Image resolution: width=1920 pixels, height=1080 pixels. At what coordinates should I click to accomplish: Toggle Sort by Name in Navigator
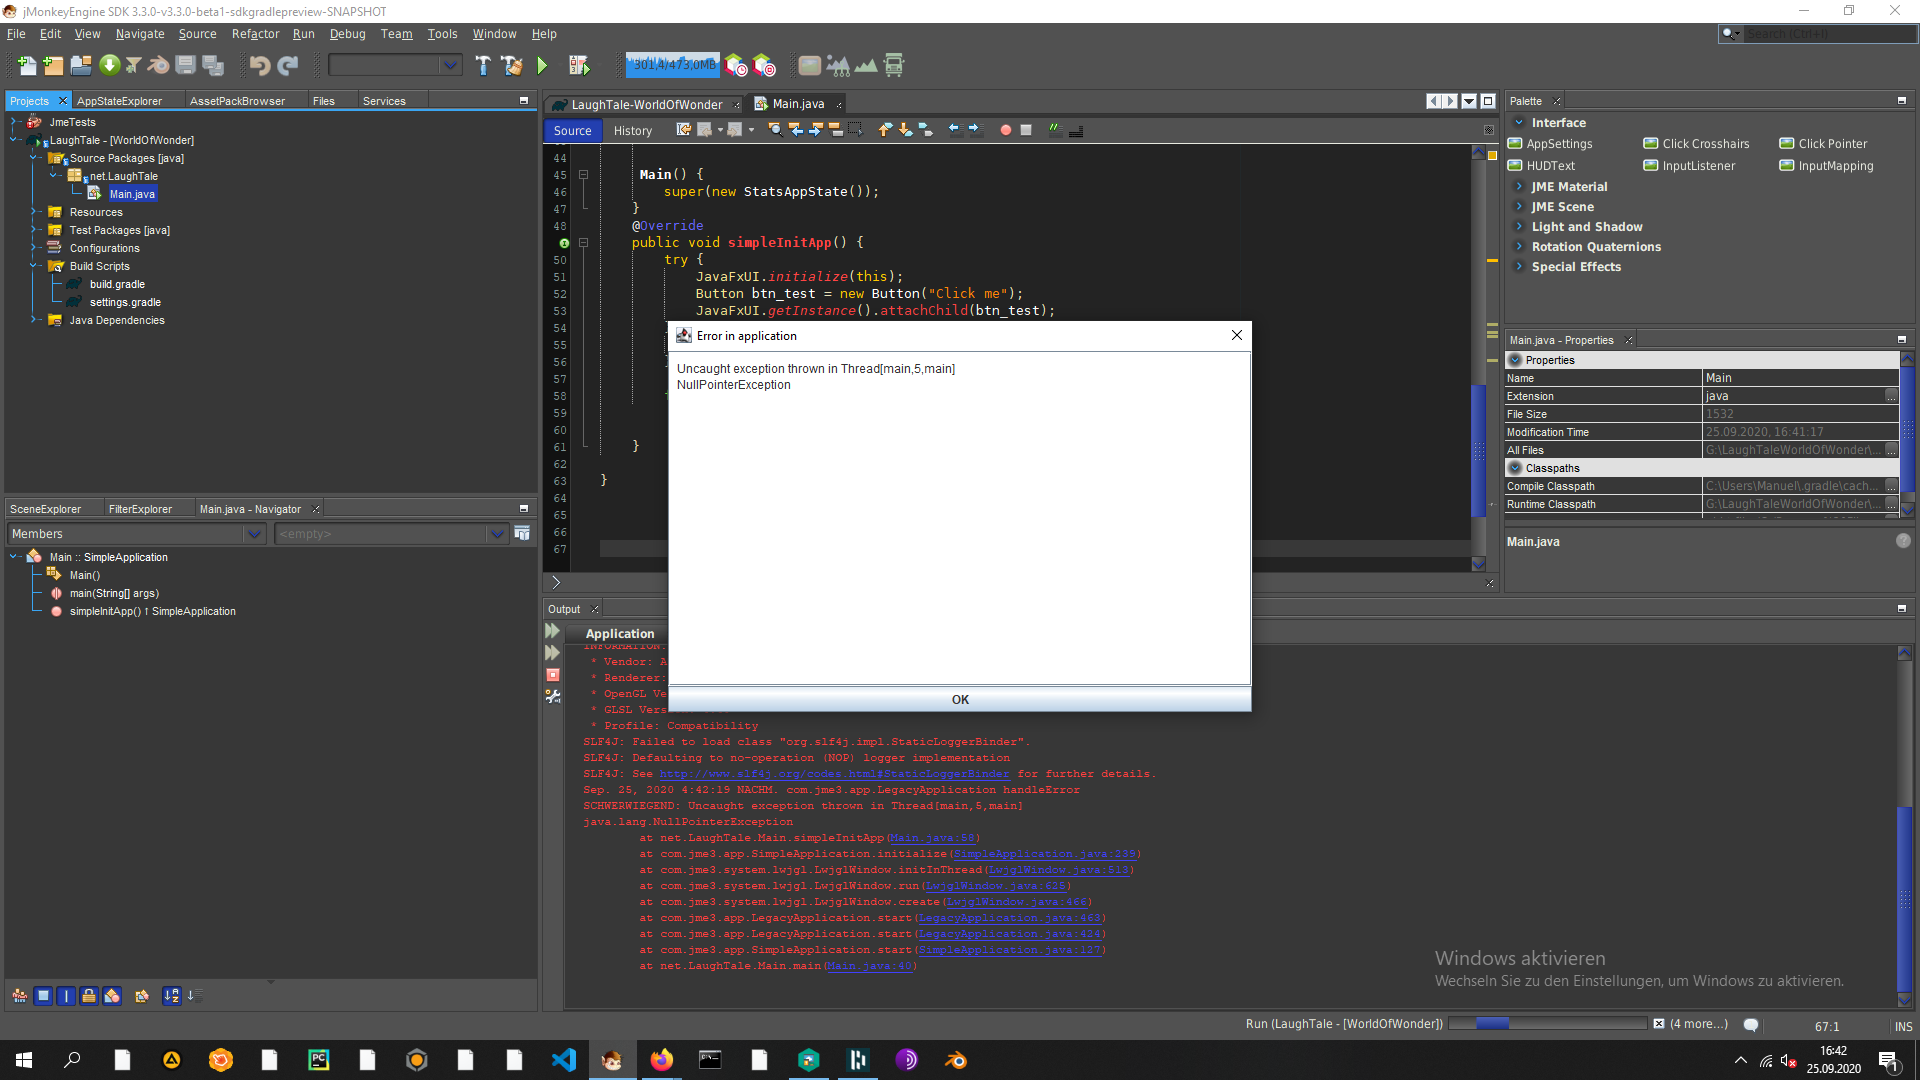[x=172, y=996]
